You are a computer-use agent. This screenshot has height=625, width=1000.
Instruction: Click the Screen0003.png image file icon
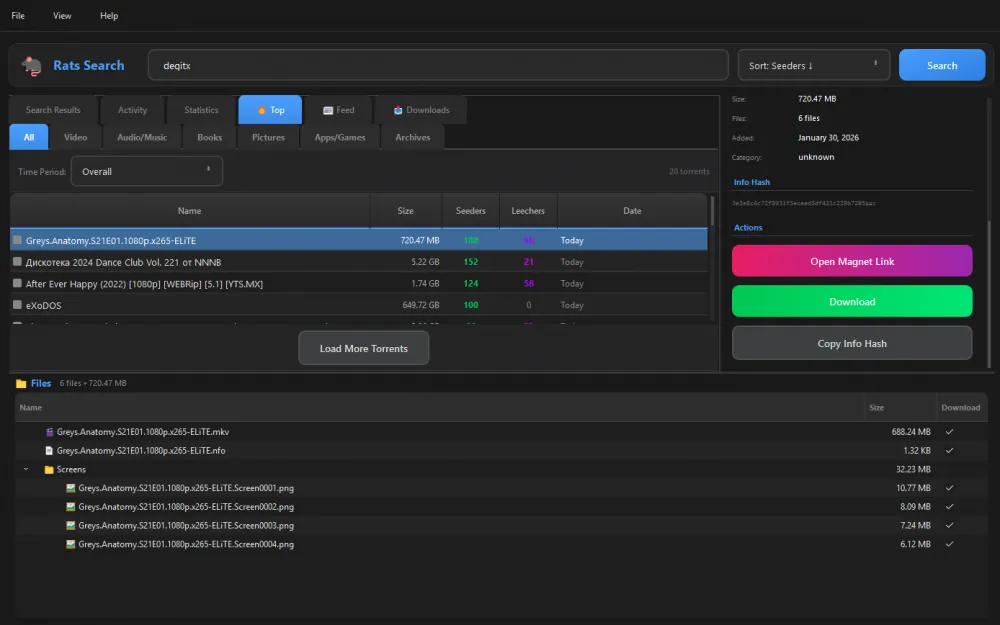[x=71, y=526]
